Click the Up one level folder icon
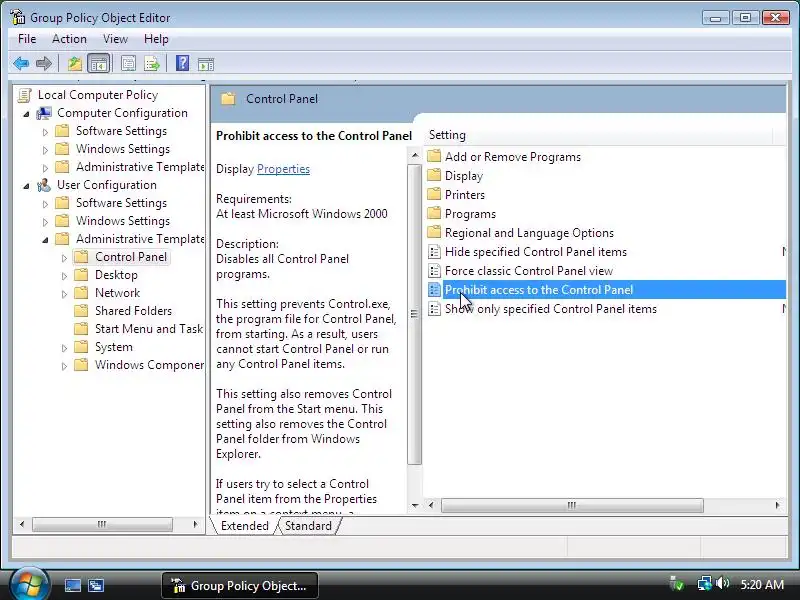This screenshot has width=800, height=600. [75, 64]
